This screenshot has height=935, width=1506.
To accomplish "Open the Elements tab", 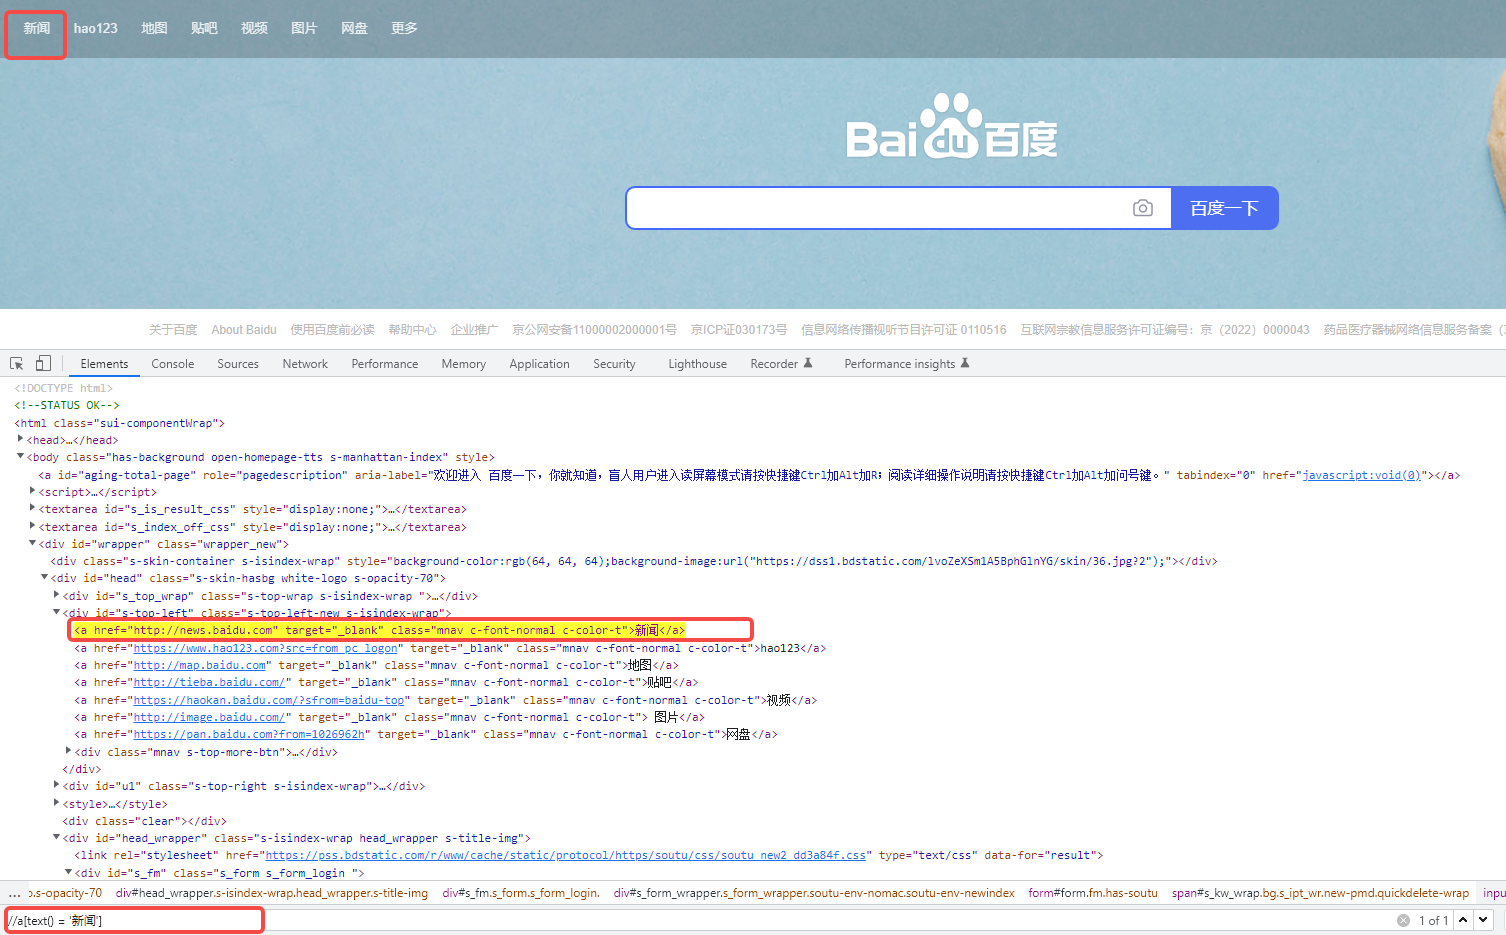I will coord(104,364).
